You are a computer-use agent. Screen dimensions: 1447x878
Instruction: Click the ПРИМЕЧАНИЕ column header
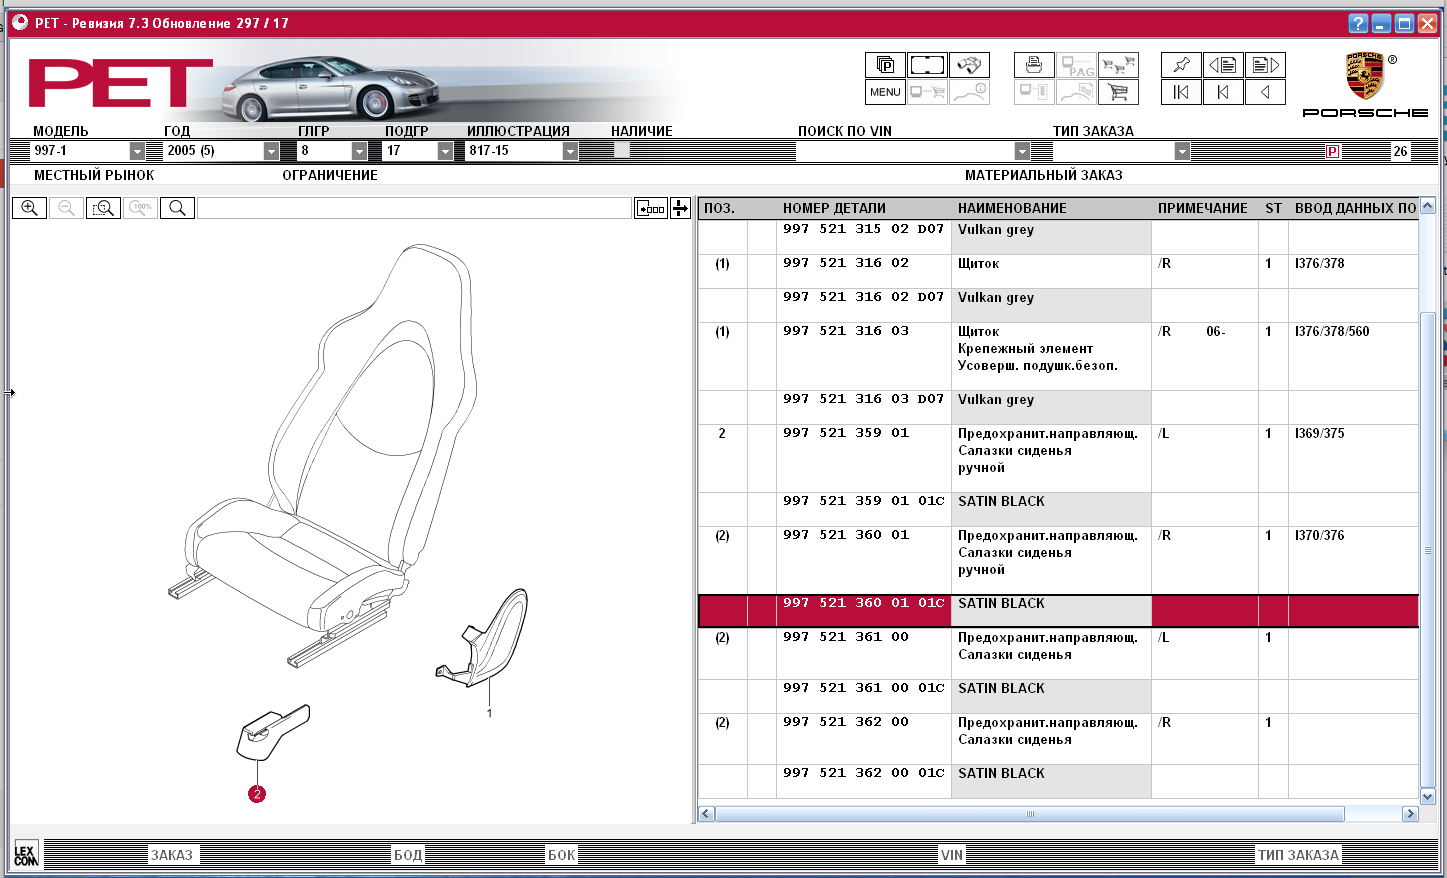click(1202, 208)
